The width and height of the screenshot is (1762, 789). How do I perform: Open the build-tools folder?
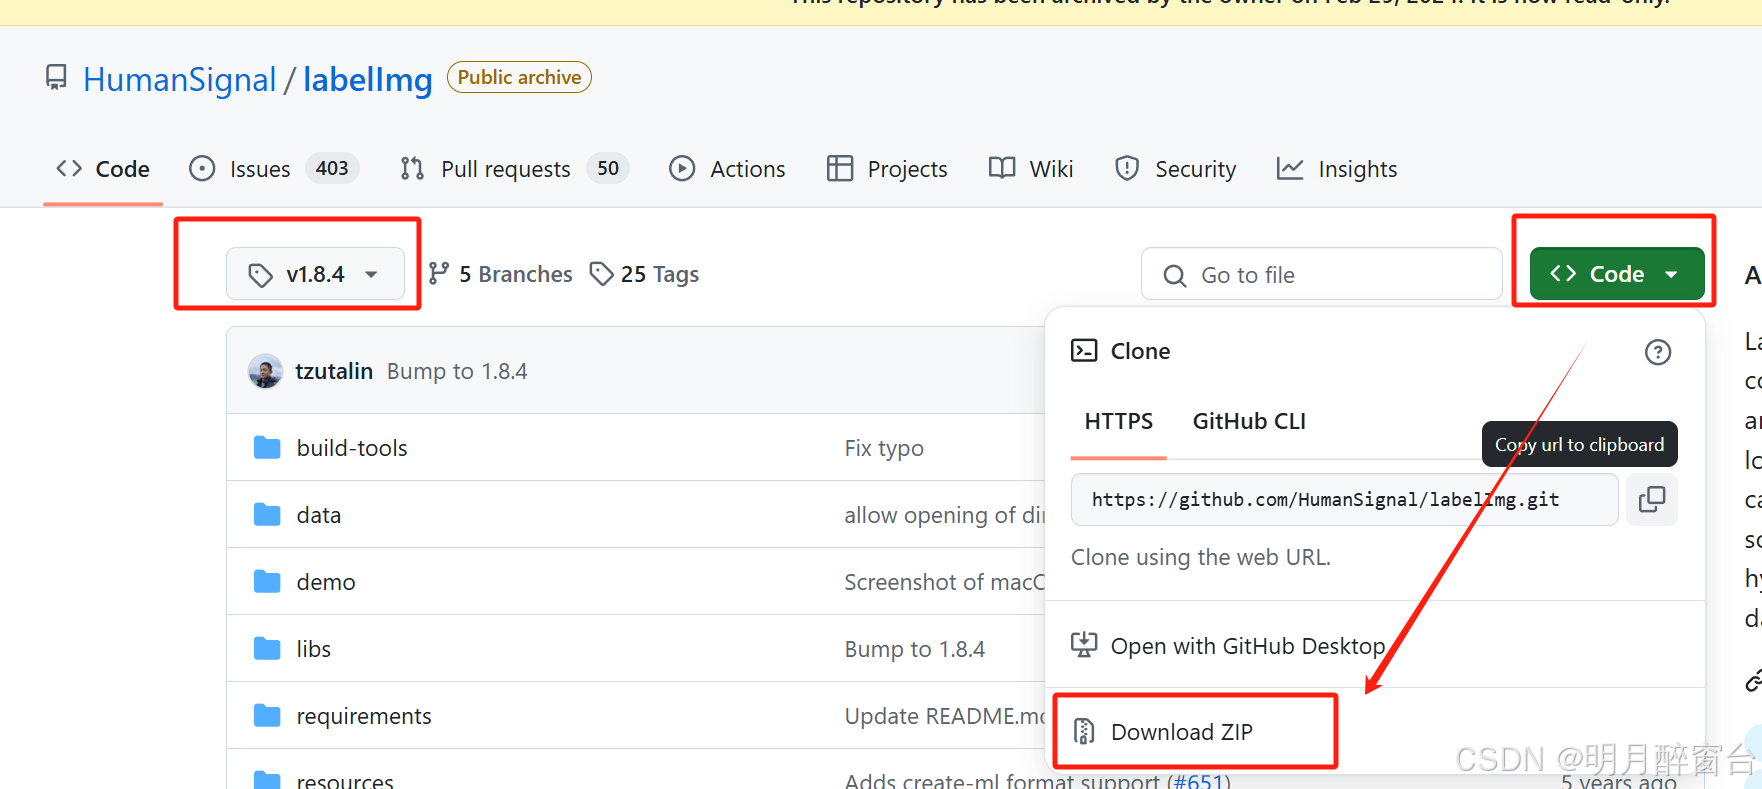click(352, 448)
